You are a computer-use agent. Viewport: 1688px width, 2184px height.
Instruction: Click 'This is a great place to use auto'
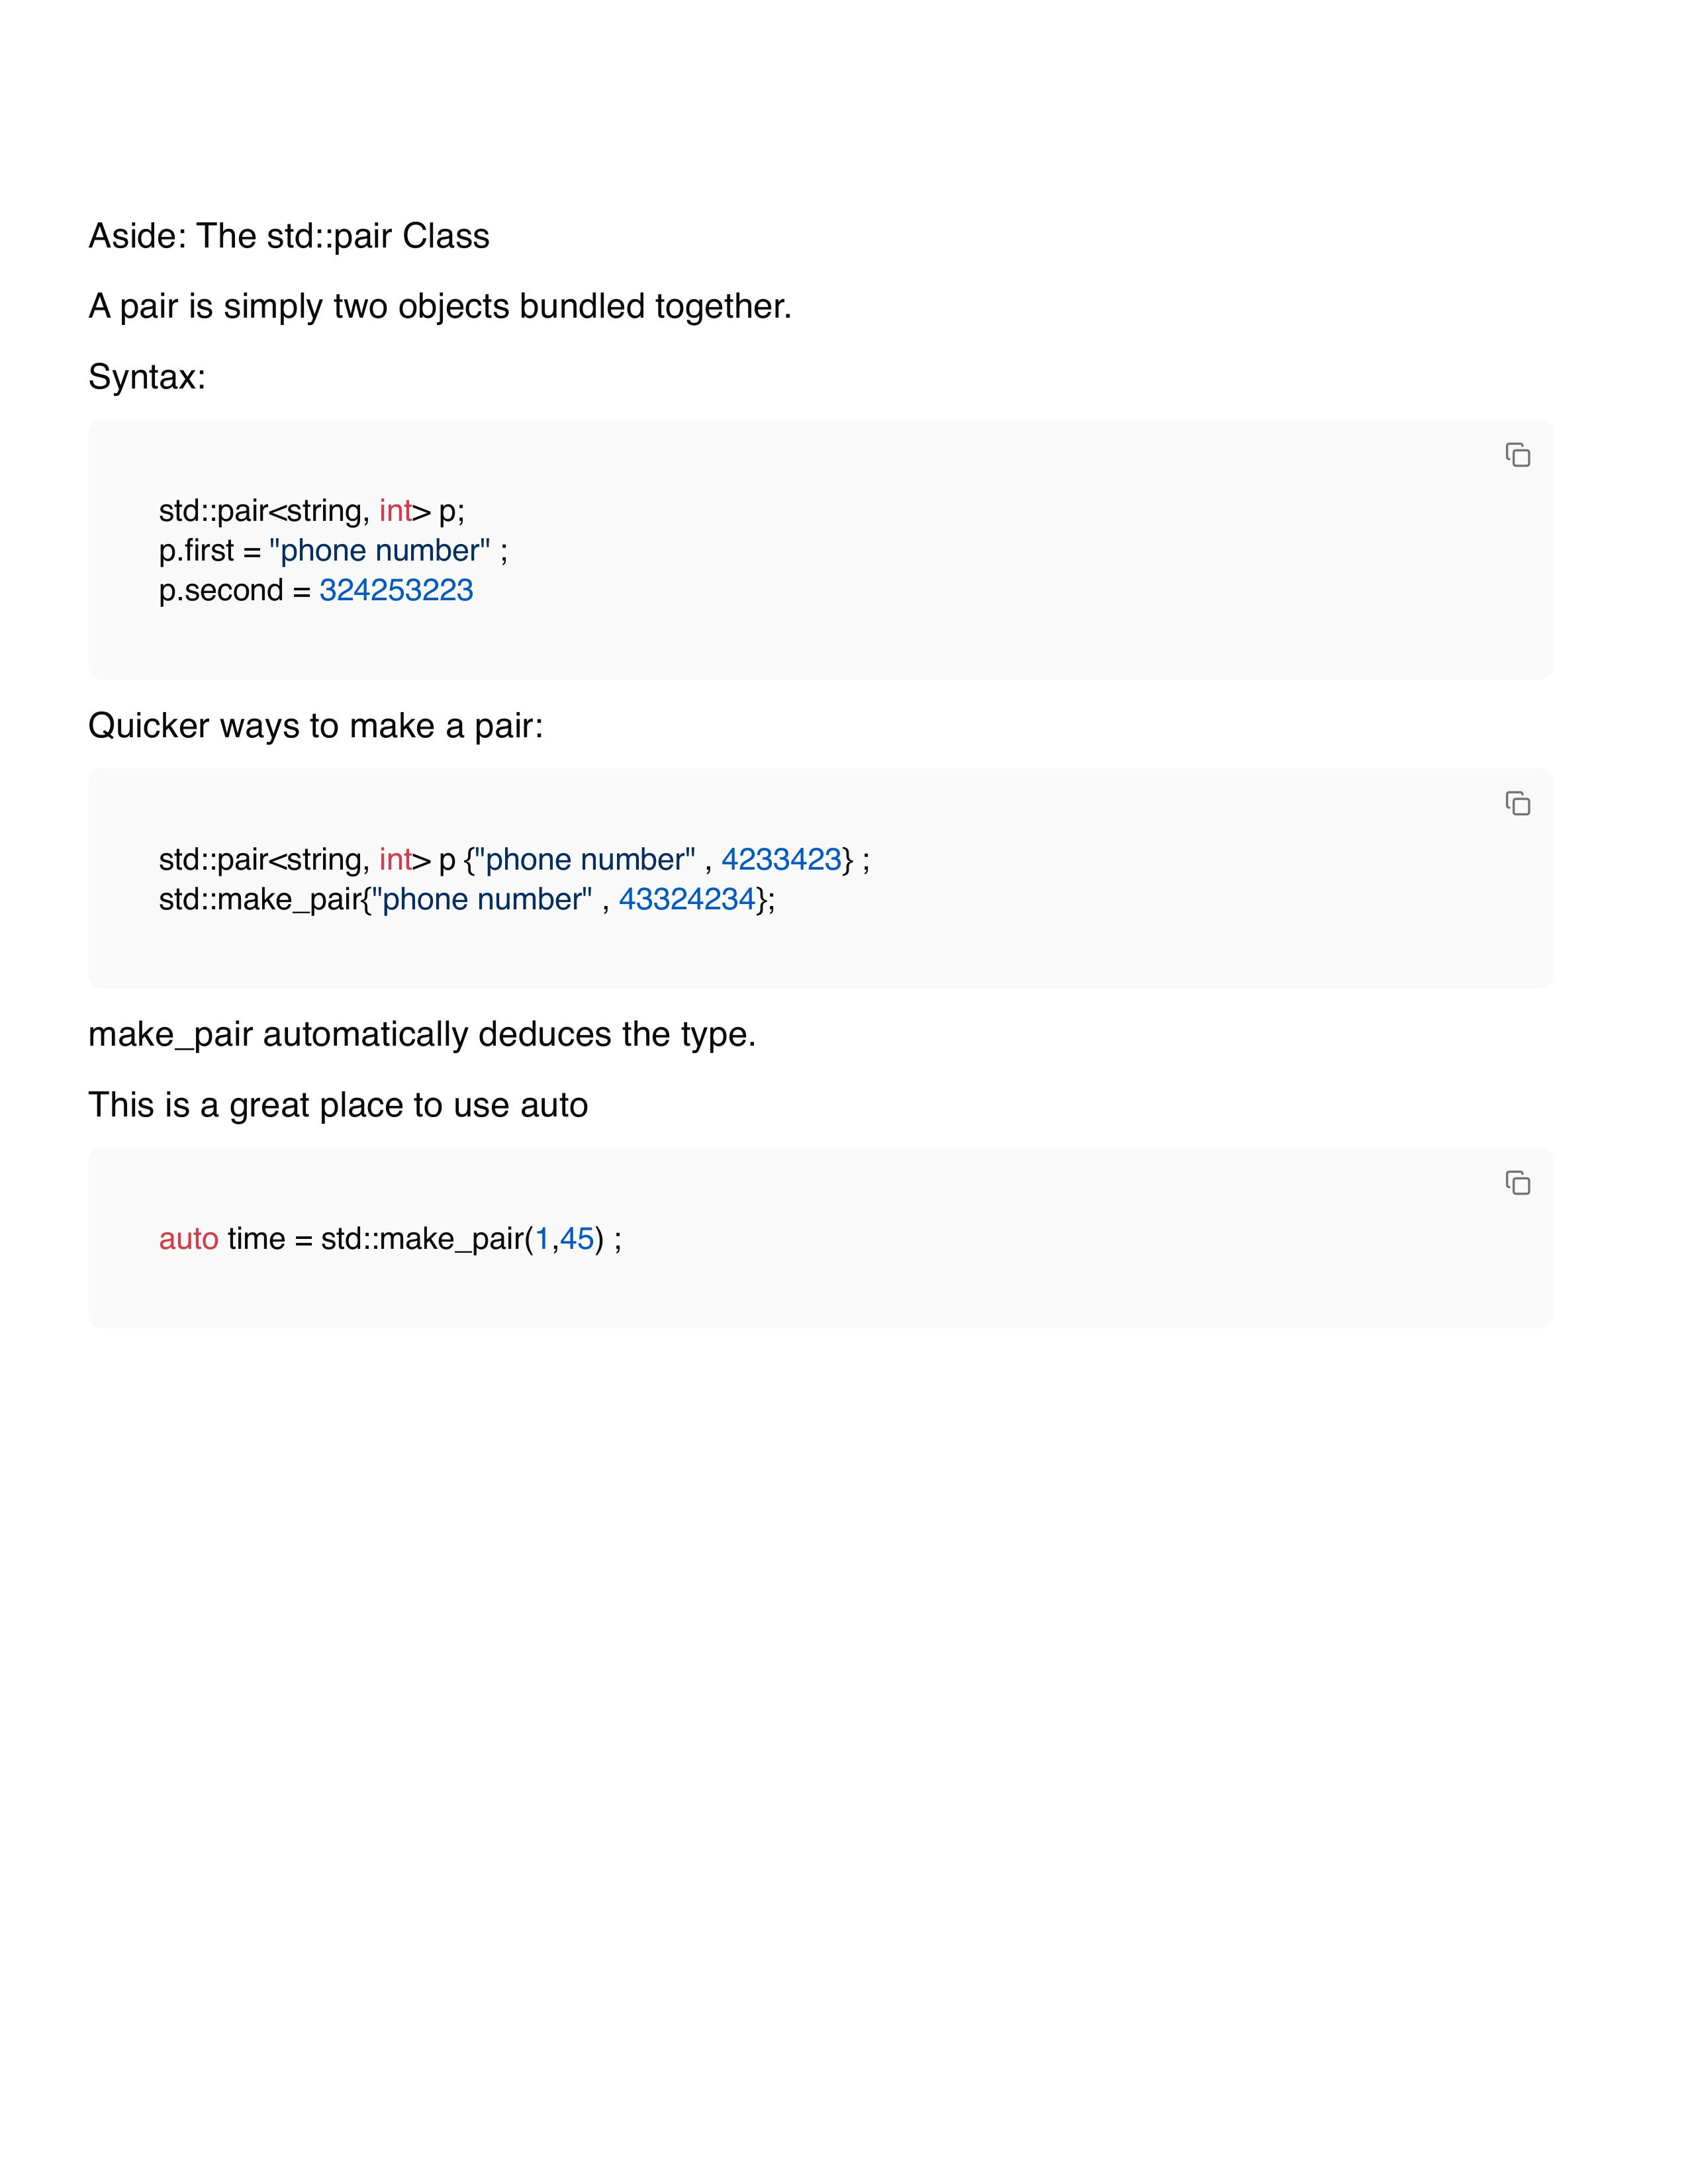338,1105
